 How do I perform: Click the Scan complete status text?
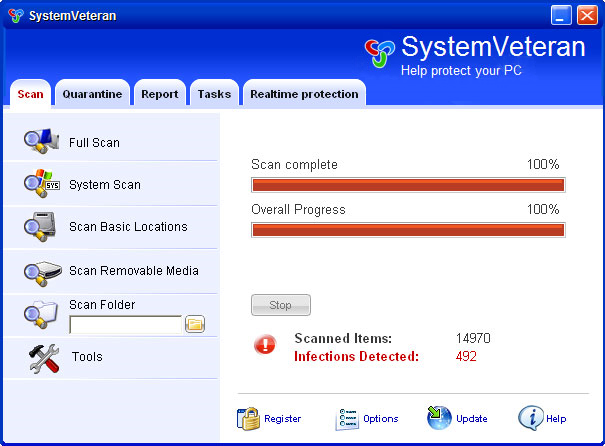[x=294, y=165]
